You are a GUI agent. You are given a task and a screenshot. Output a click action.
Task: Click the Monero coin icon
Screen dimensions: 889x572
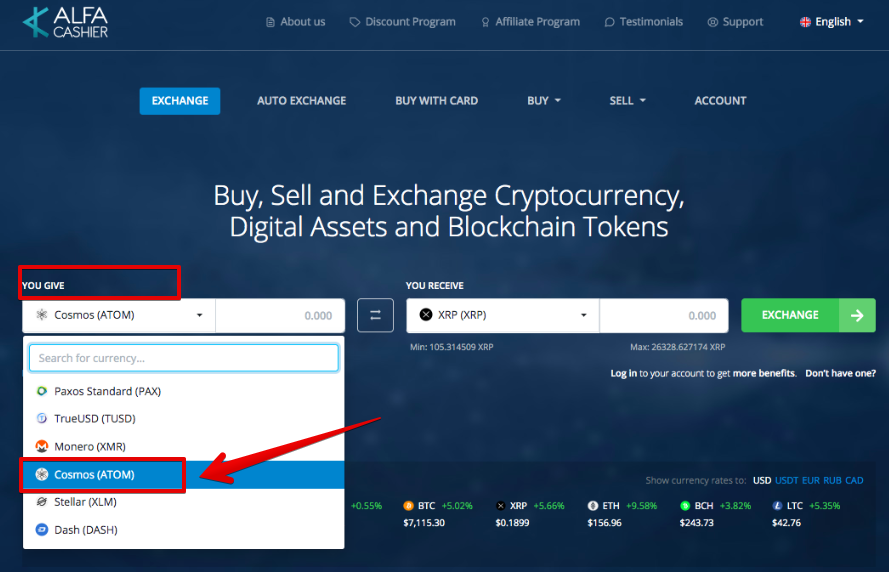(41, 446)
